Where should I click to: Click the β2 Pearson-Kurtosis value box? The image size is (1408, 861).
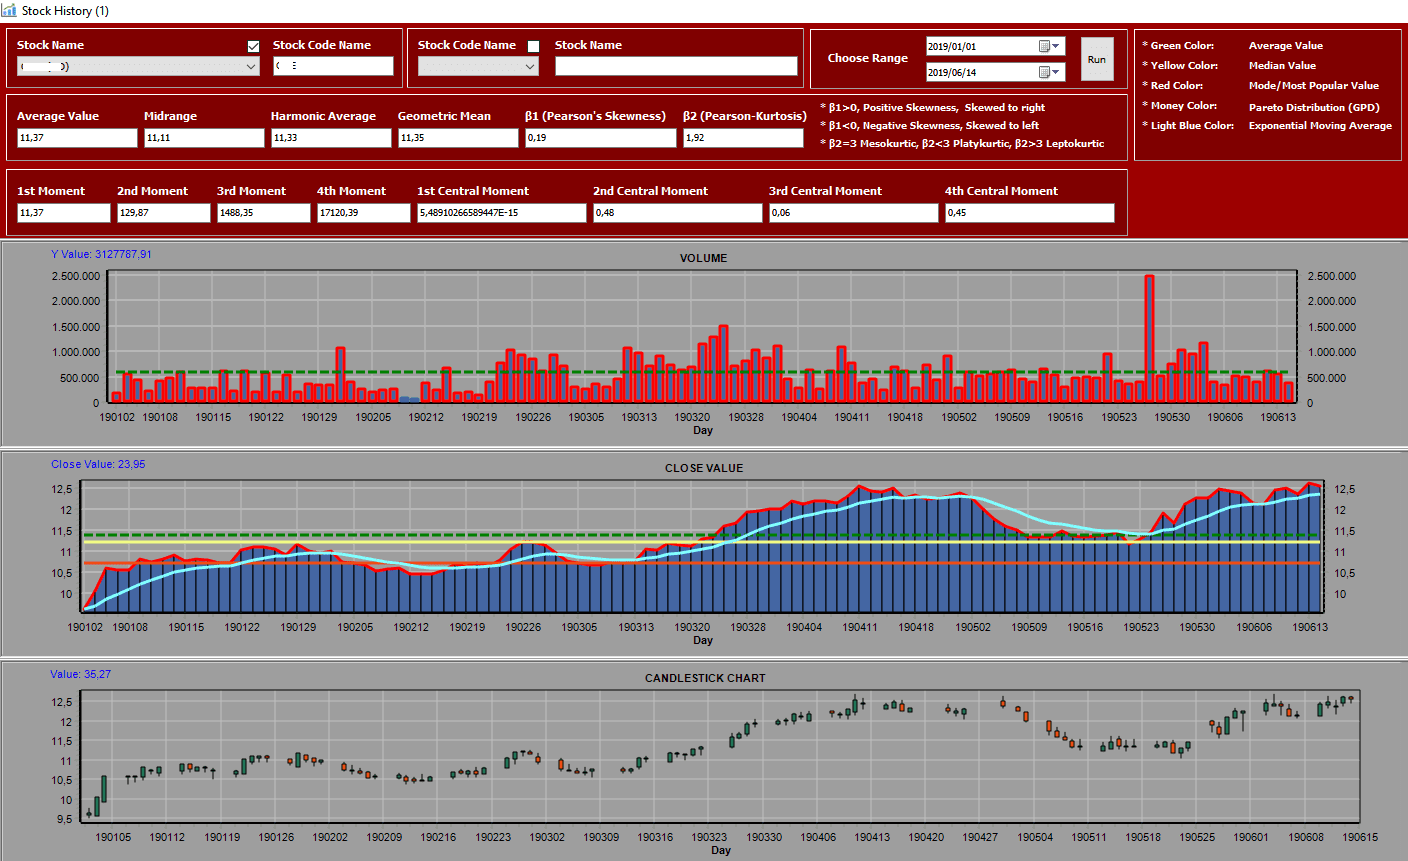tap(744, 138)
